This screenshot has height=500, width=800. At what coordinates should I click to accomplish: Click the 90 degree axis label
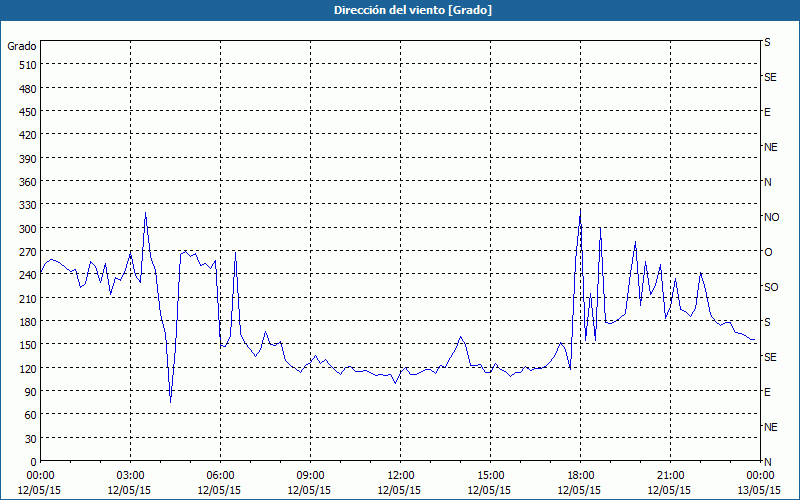click(31, 392)
